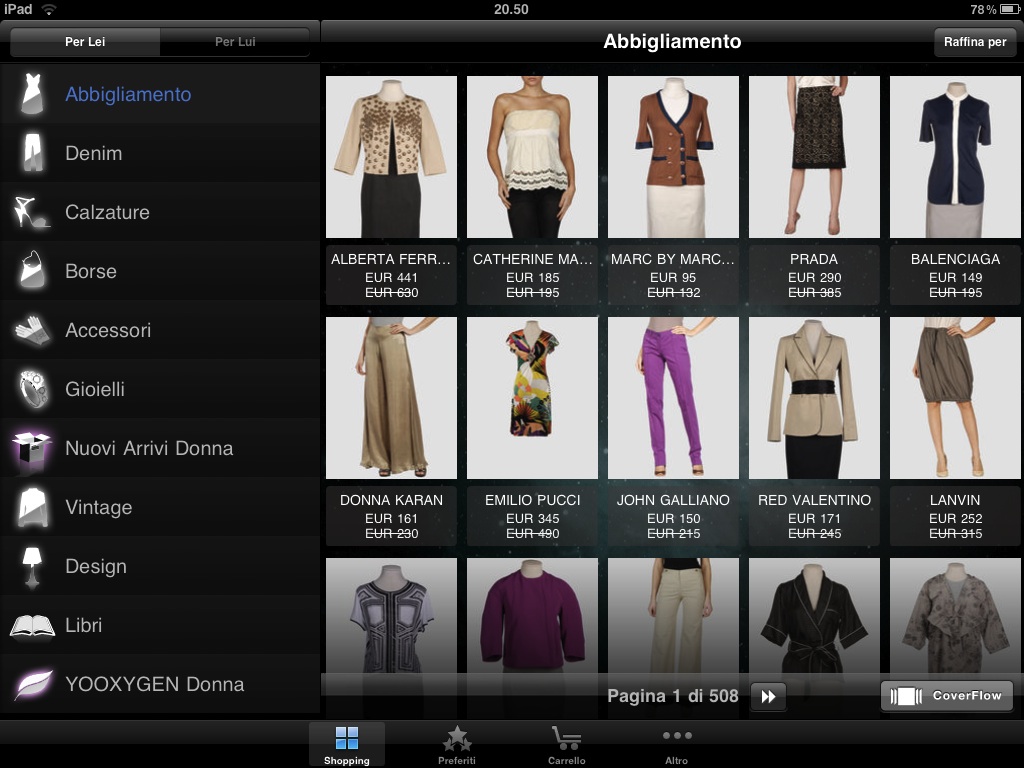The image size is (1024, 768).
Task: Open the Altro three-dots icon
Action: pos(677,735)
